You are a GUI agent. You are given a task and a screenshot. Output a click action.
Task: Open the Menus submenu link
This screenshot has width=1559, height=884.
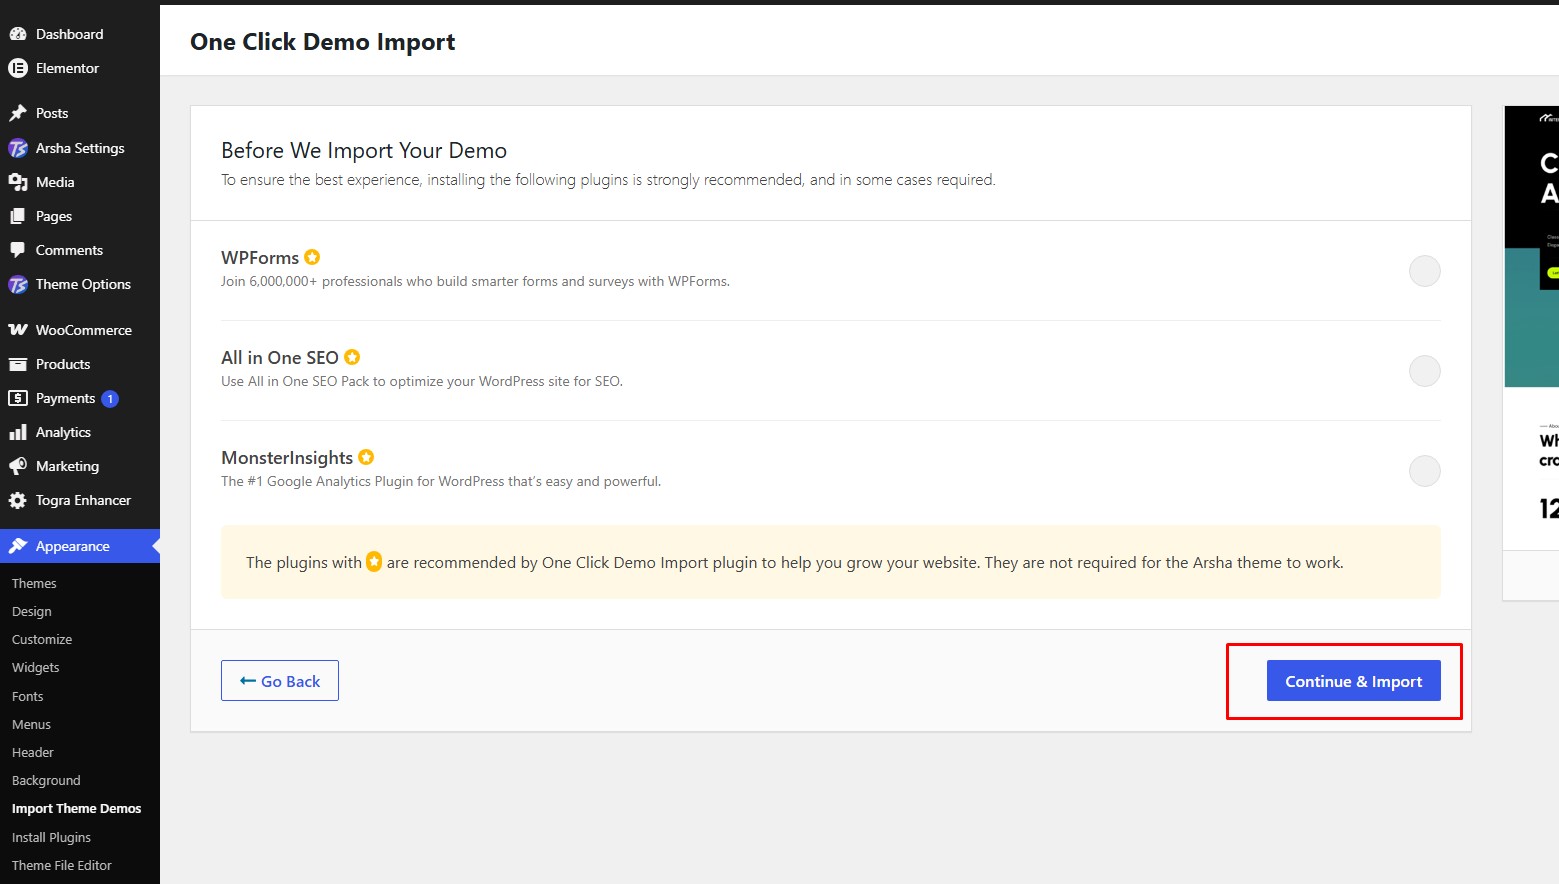pos(31,724)
